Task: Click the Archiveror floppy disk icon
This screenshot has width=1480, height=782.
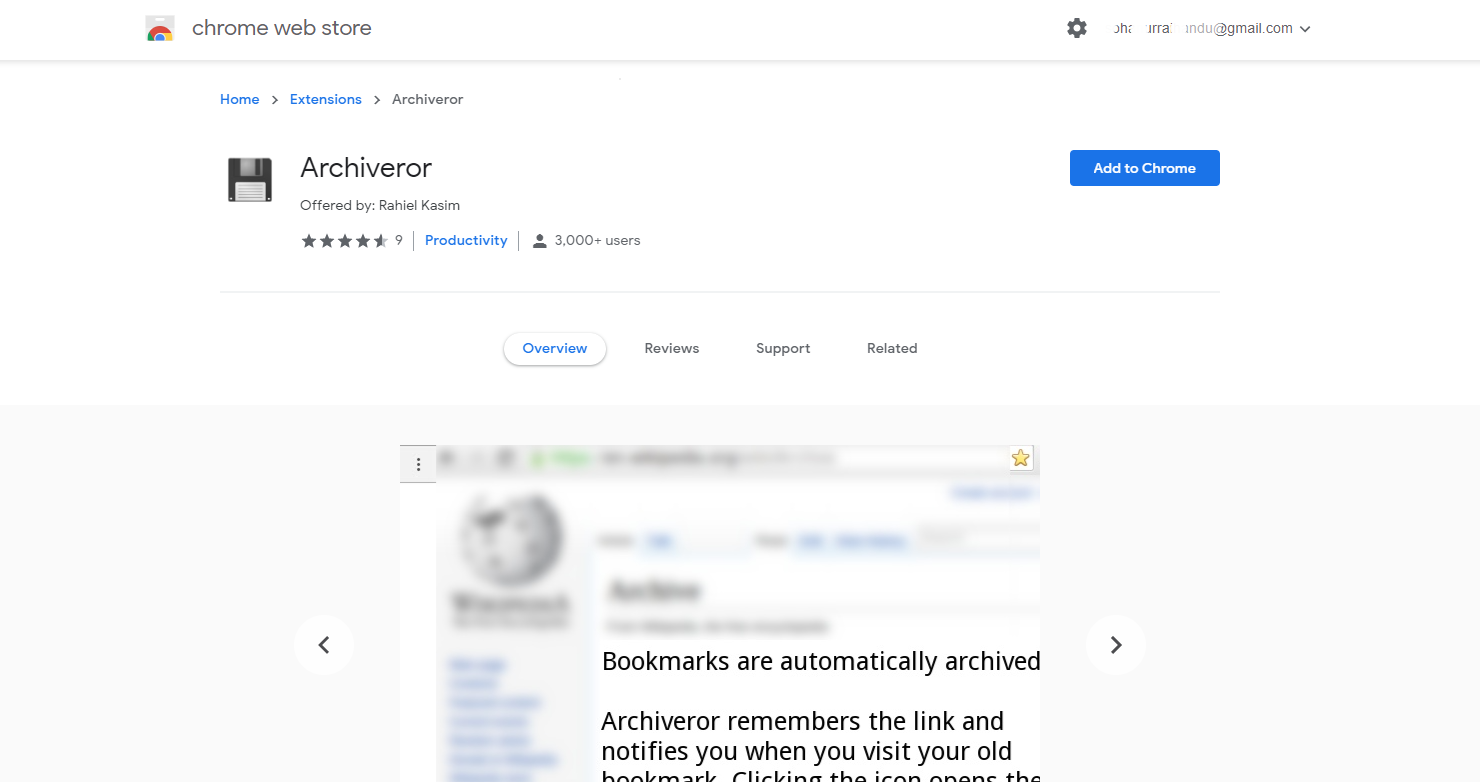Action: [250, 180]
